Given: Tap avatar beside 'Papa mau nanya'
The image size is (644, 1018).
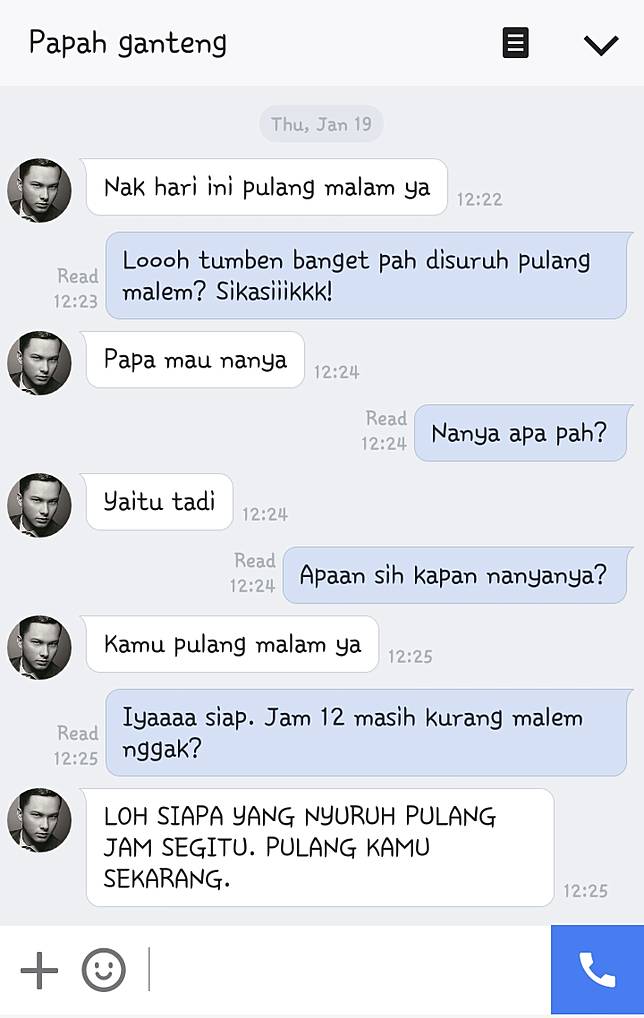Looking at the screenshot, I should pyautogui.click(x=39, y=363).
